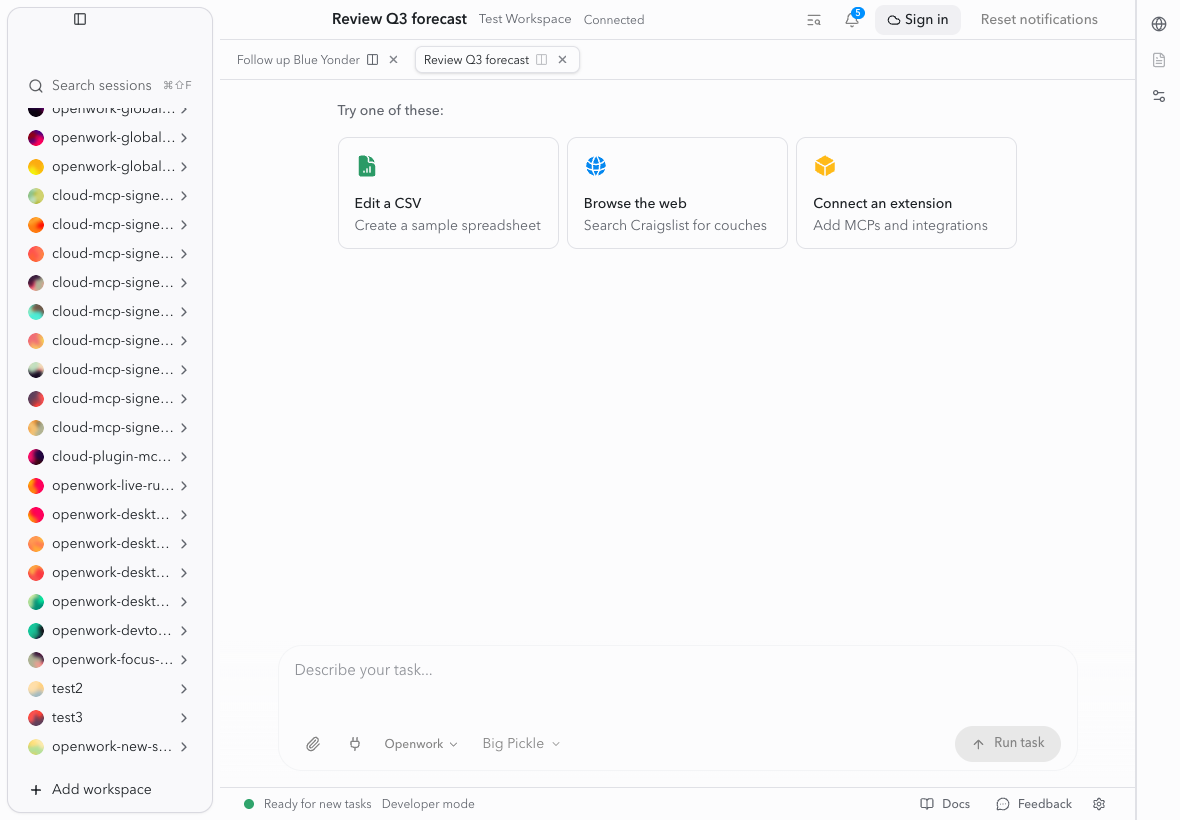Click the split-pane icon on Follow up Blue Yonder tab
The height and width of the screenshot is (820, 1180).
click(373, 59)
